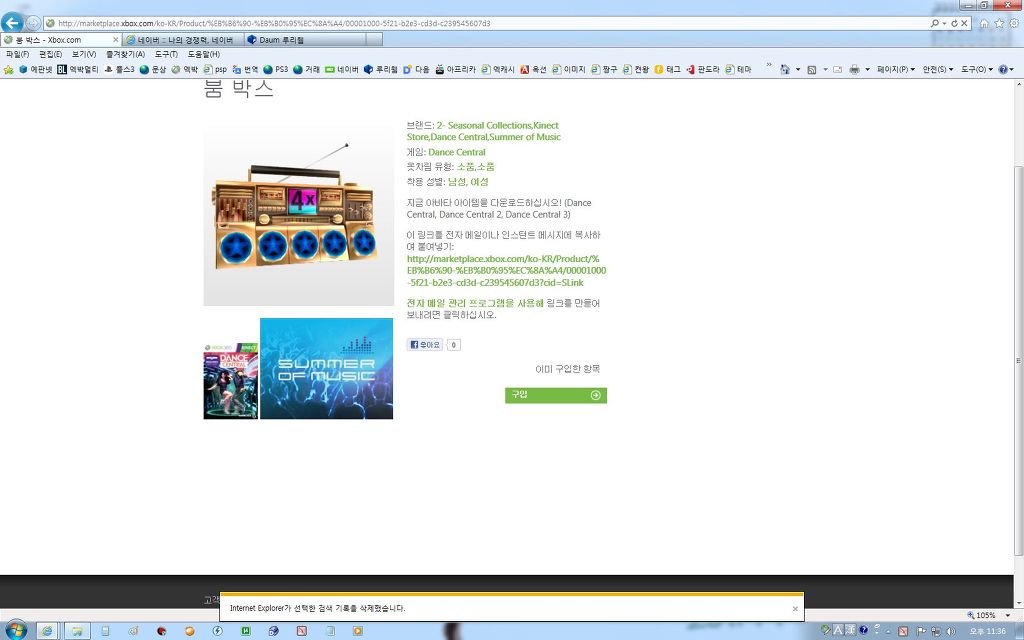Click the PS3 bookmark in favorites bar
This screenshot has width=1024, height=640.
[275, 69]
